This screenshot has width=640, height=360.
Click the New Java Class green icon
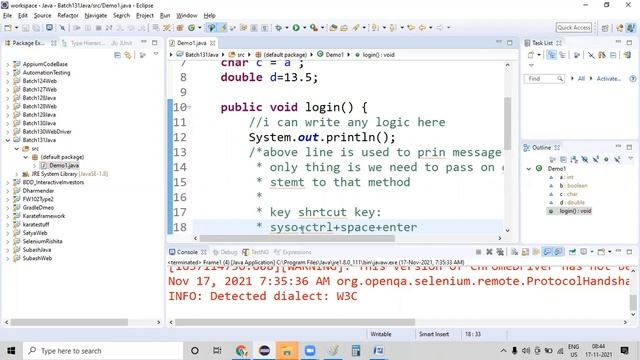click(191, 28)
